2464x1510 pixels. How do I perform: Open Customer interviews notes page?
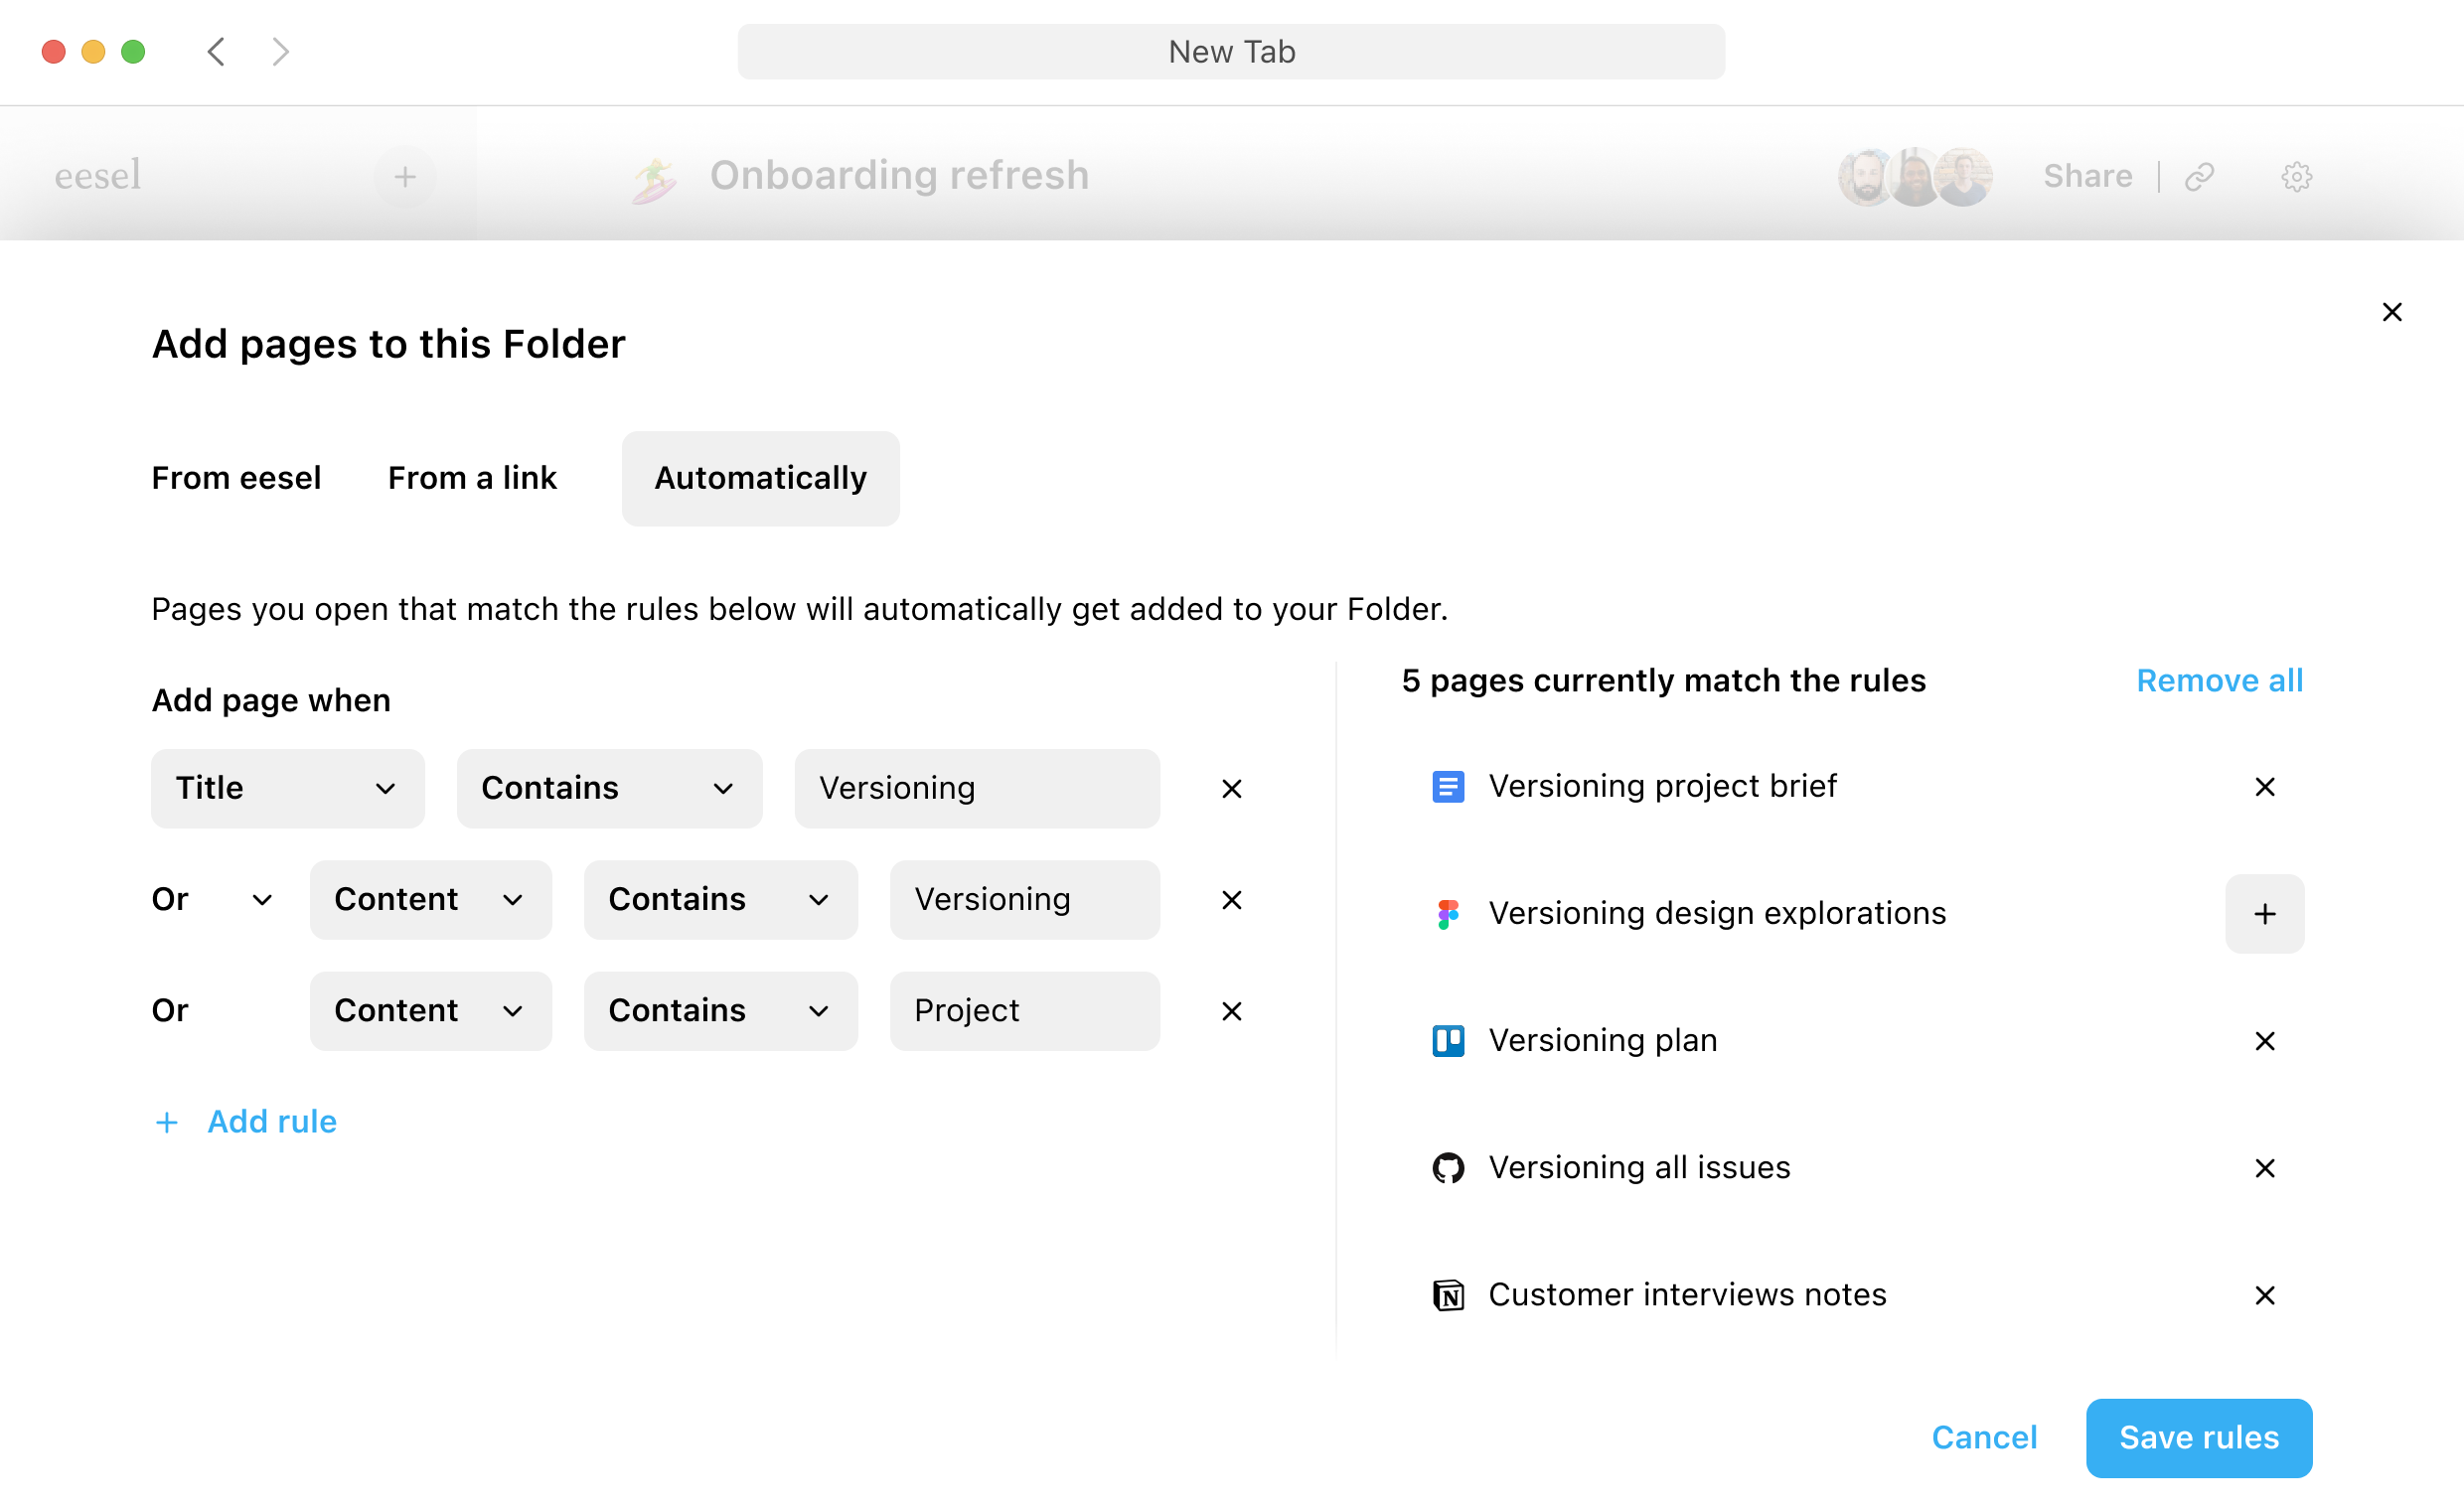(1687, 1294)
